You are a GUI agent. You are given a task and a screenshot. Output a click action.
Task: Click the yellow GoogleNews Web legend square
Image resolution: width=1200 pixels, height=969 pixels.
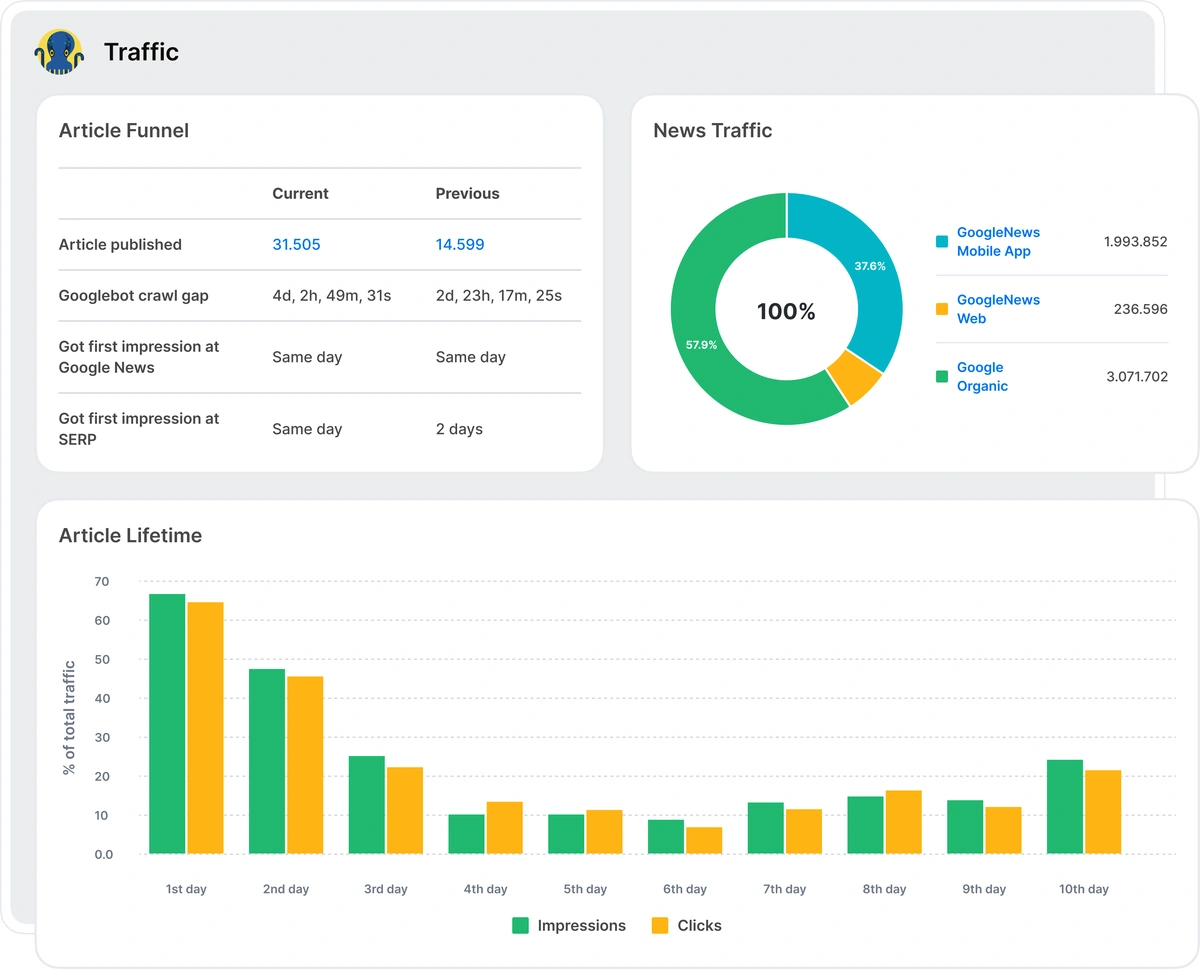tap(941, 309)
